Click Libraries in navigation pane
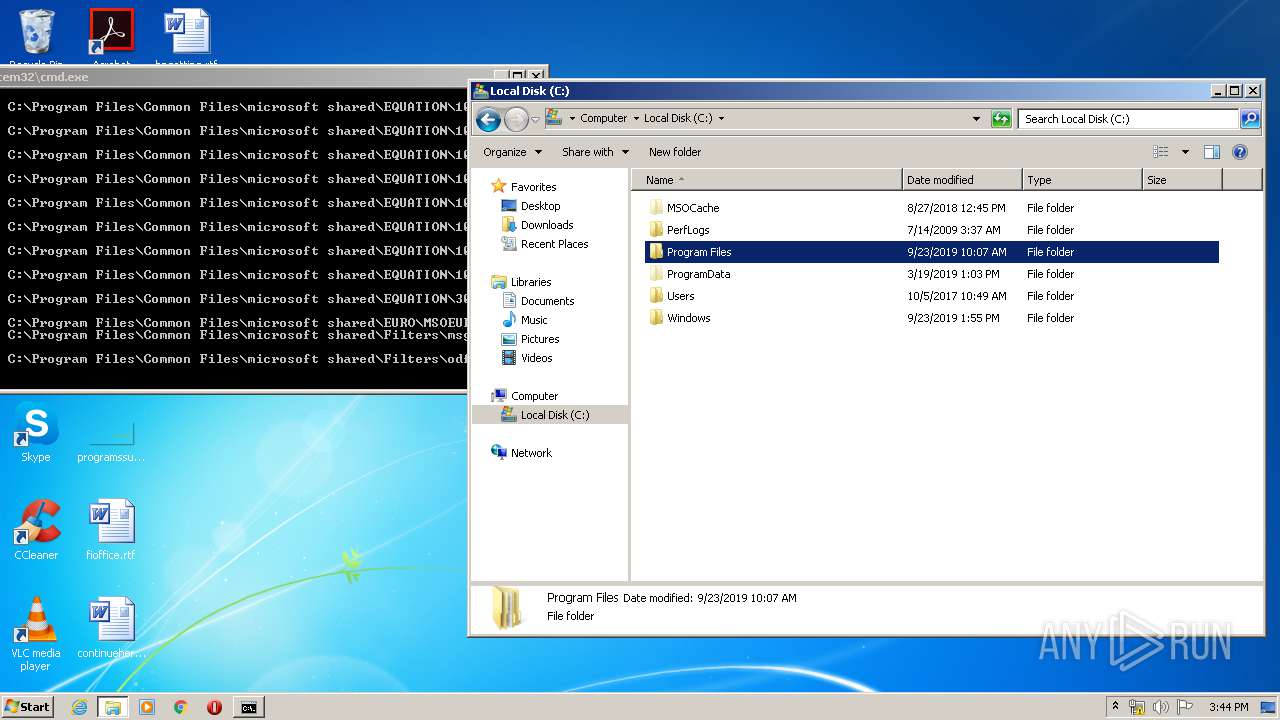This screenshot has width=1280, height=720. click(531, 282)
